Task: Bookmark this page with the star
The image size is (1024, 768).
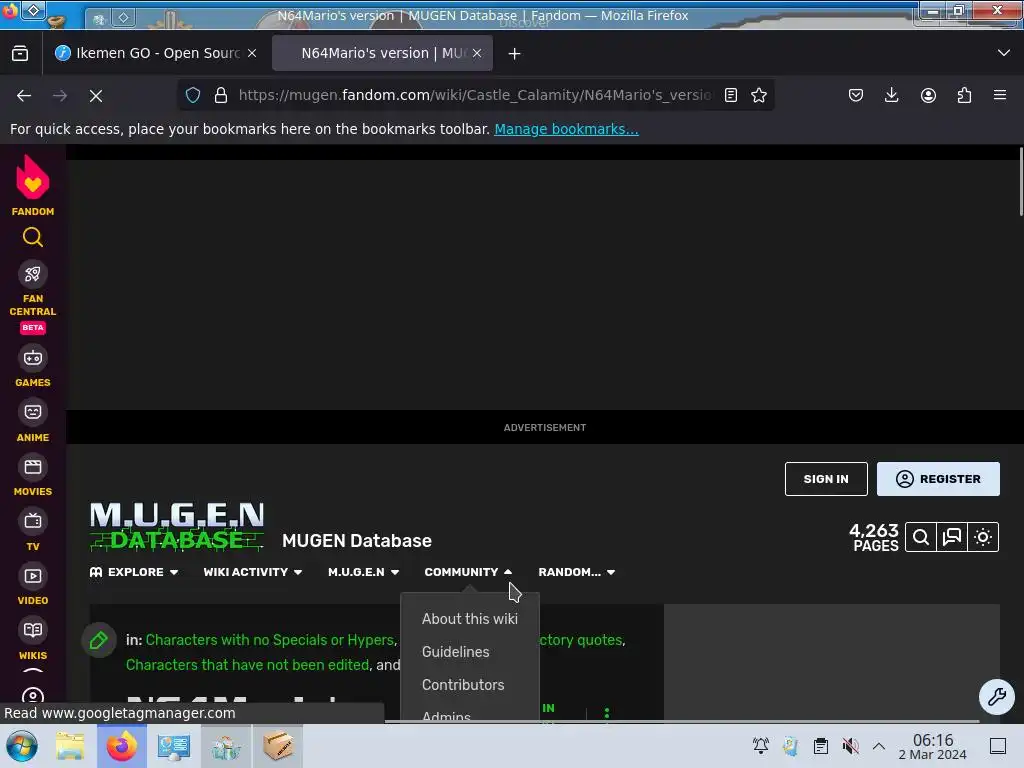Action: 759,95
